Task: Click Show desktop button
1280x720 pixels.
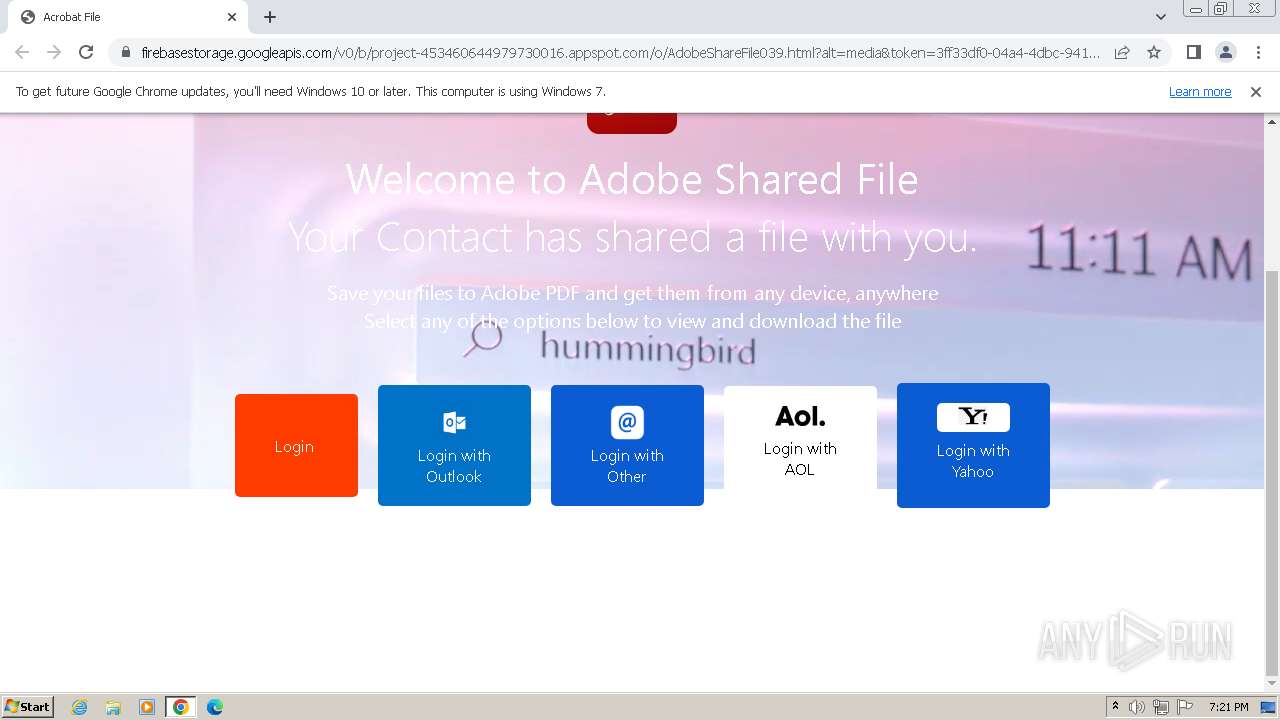Action: (x=1269, y=707)
